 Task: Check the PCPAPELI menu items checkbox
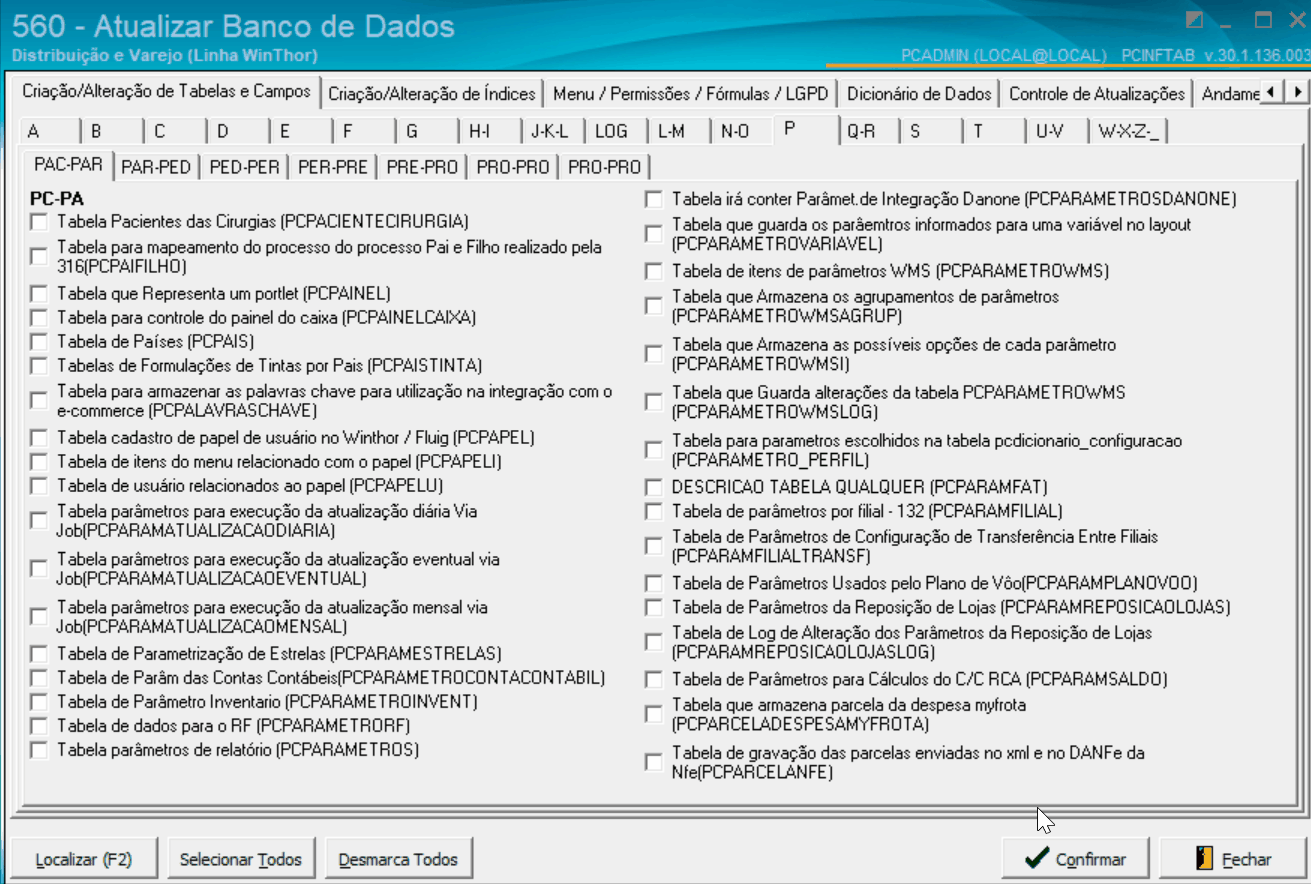39,461
